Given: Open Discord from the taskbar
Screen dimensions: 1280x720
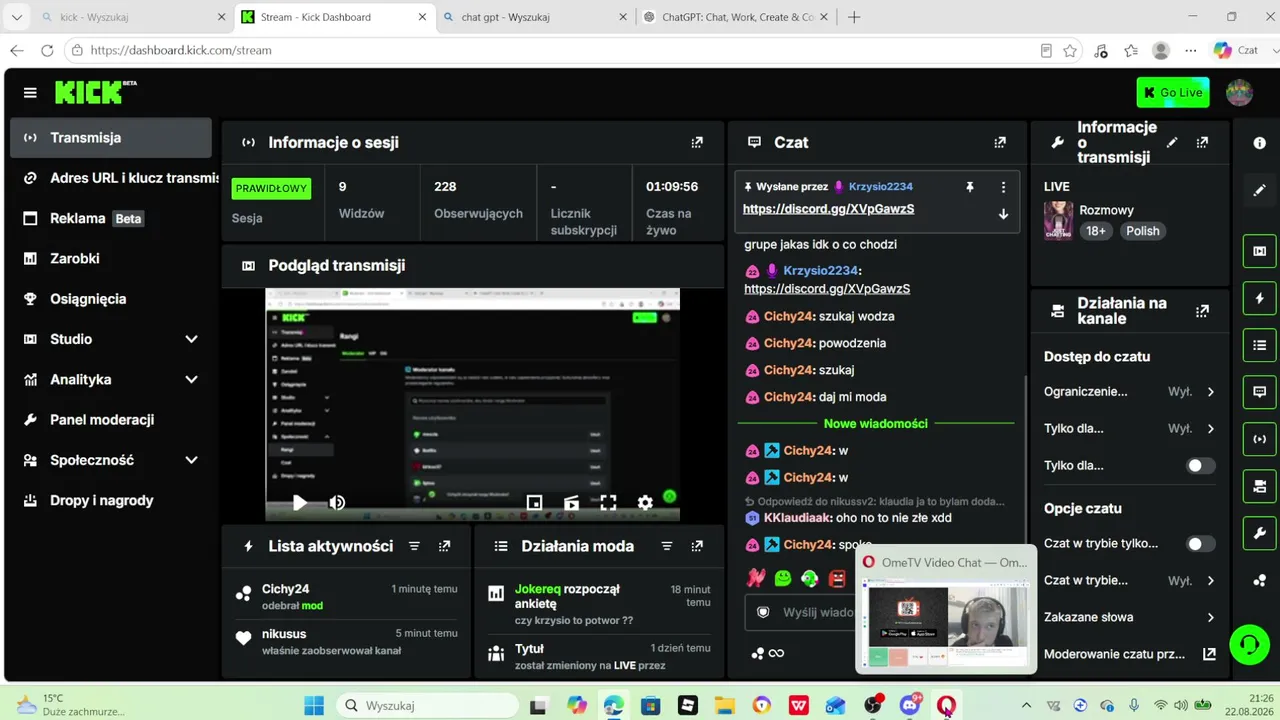Looking at the screenshot, I should [x=909, y=706].
